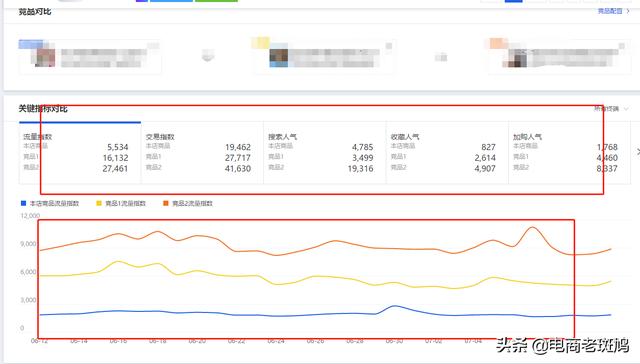Image resolution: width=640 pixels, height=364 pixels.
Task: Open the blue-tagged own product card
Action: [x=90, y=56]
